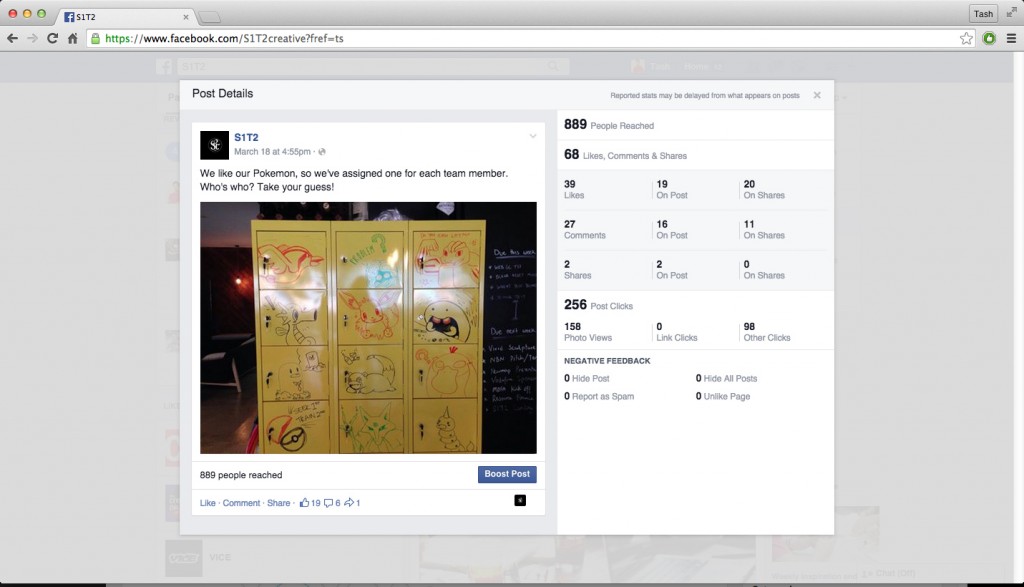1024x587 pixels.
Task: Open the Pokemon lockers photo
Action: tap(368, 328)
